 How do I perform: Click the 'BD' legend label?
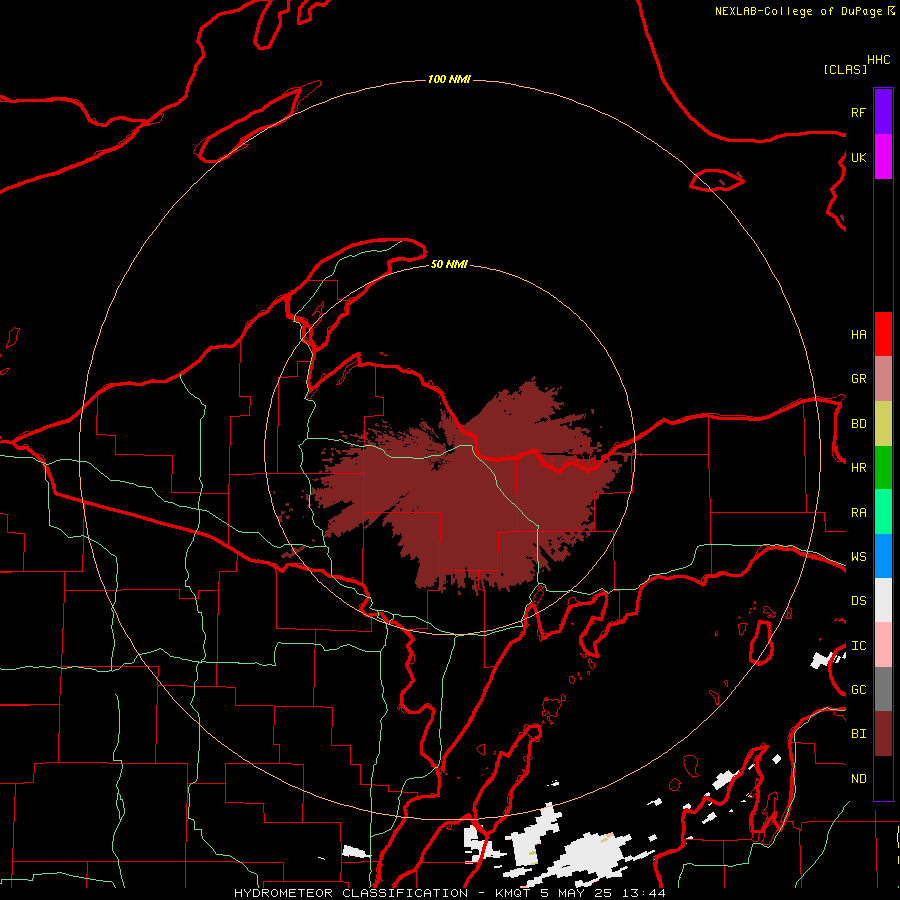point(858,424)
